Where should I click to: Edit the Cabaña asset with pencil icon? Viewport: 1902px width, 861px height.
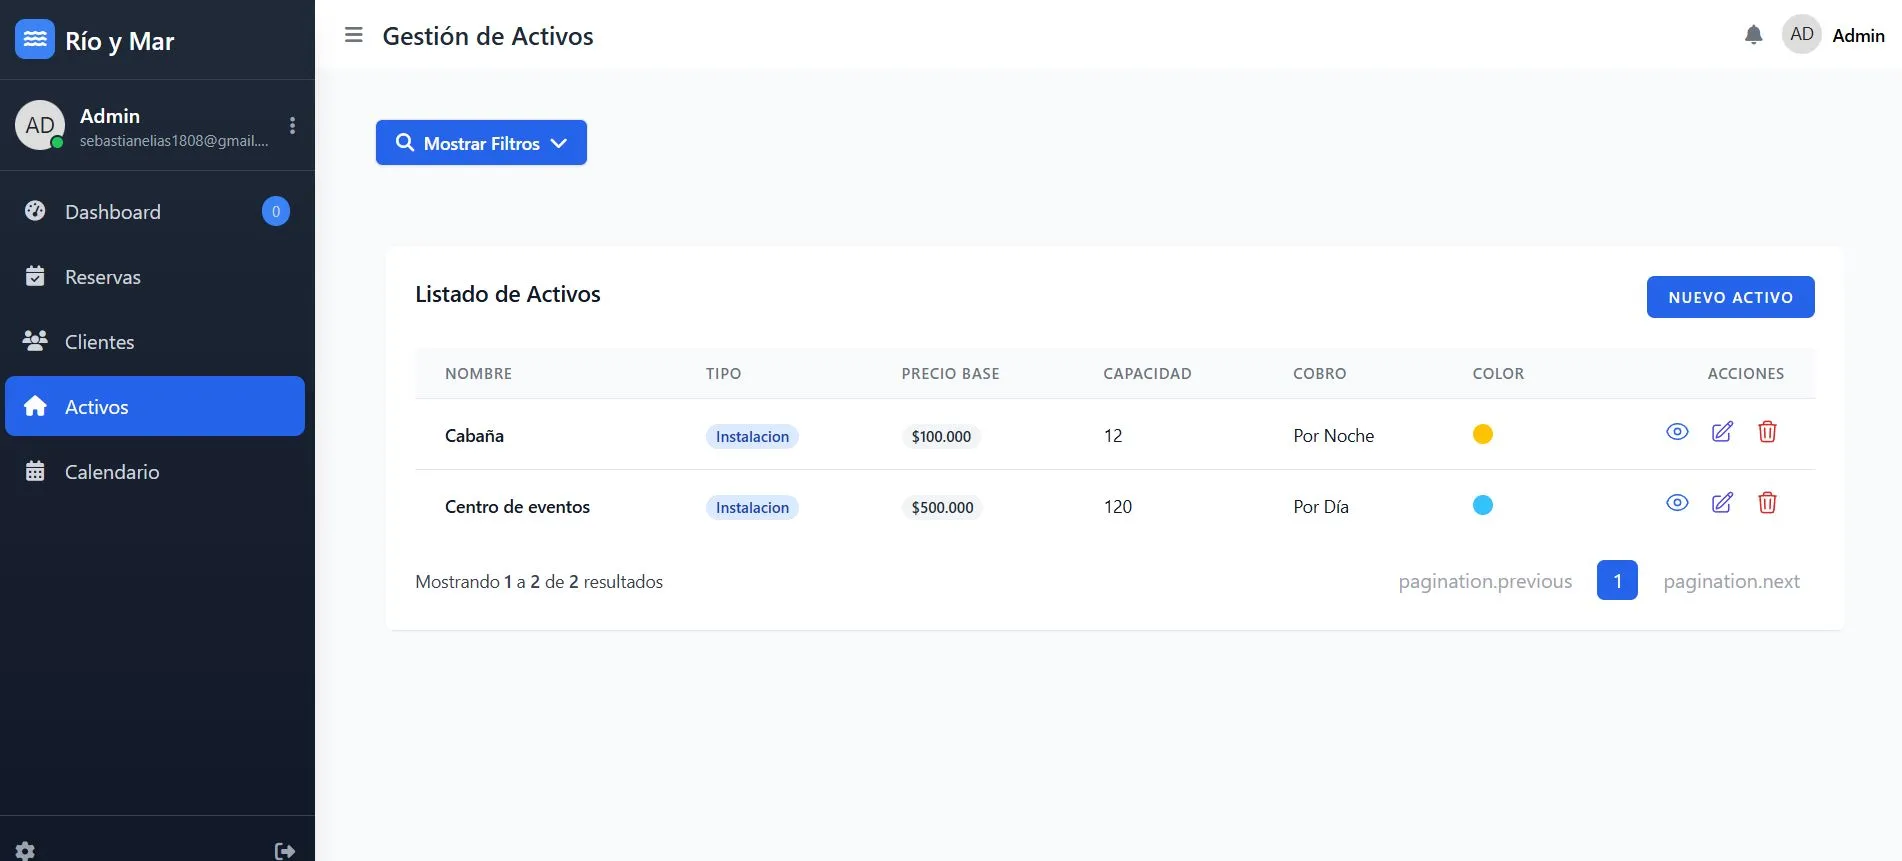click(x=1722, y=431)
